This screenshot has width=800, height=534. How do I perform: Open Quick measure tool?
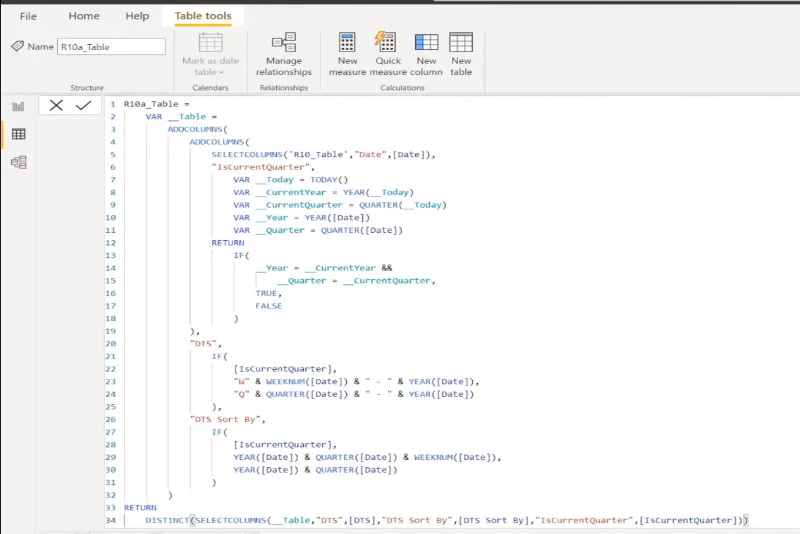click(388, 55)
